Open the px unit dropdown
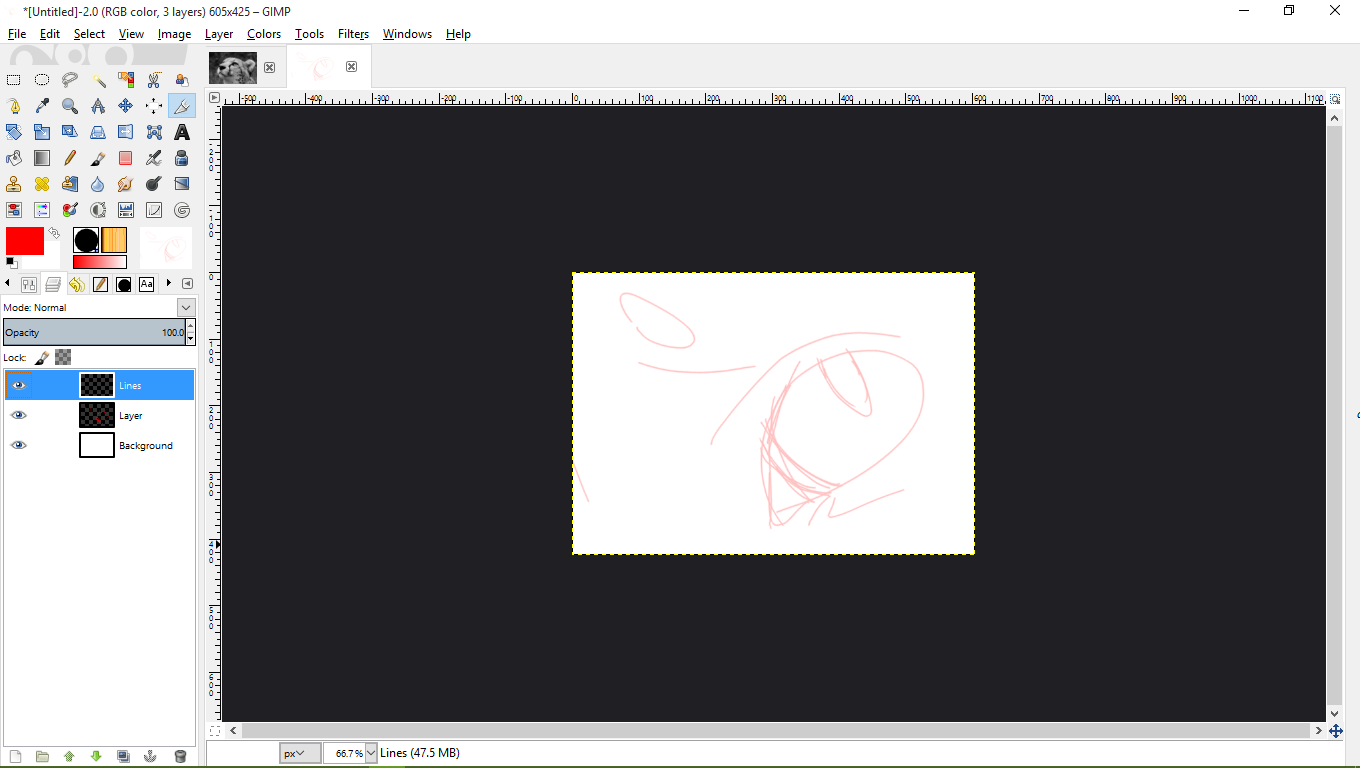Image resolution: width=1360 pixels, height=768 pixels. point(300,753)
